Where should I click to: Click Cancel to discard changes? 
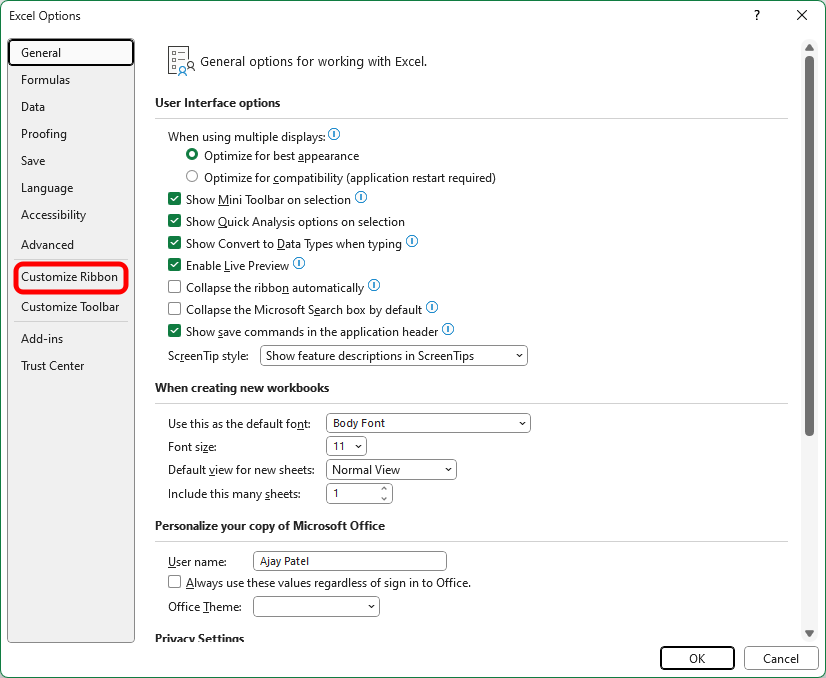coord(781,658)
